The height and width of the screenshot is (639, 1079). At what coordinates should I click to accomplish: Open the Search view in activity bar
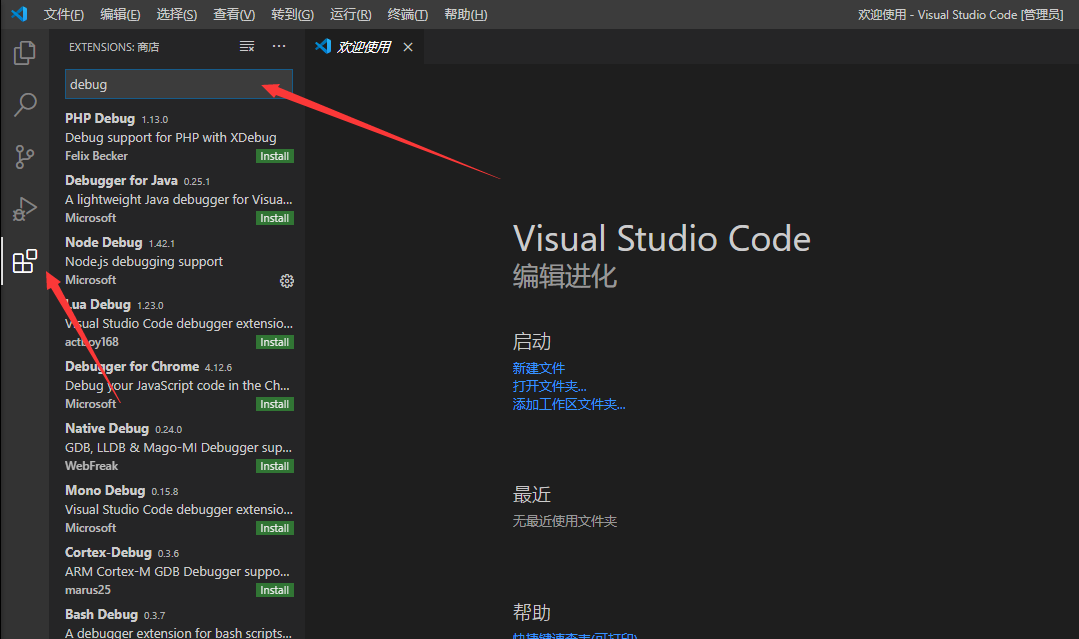point(25,105)
